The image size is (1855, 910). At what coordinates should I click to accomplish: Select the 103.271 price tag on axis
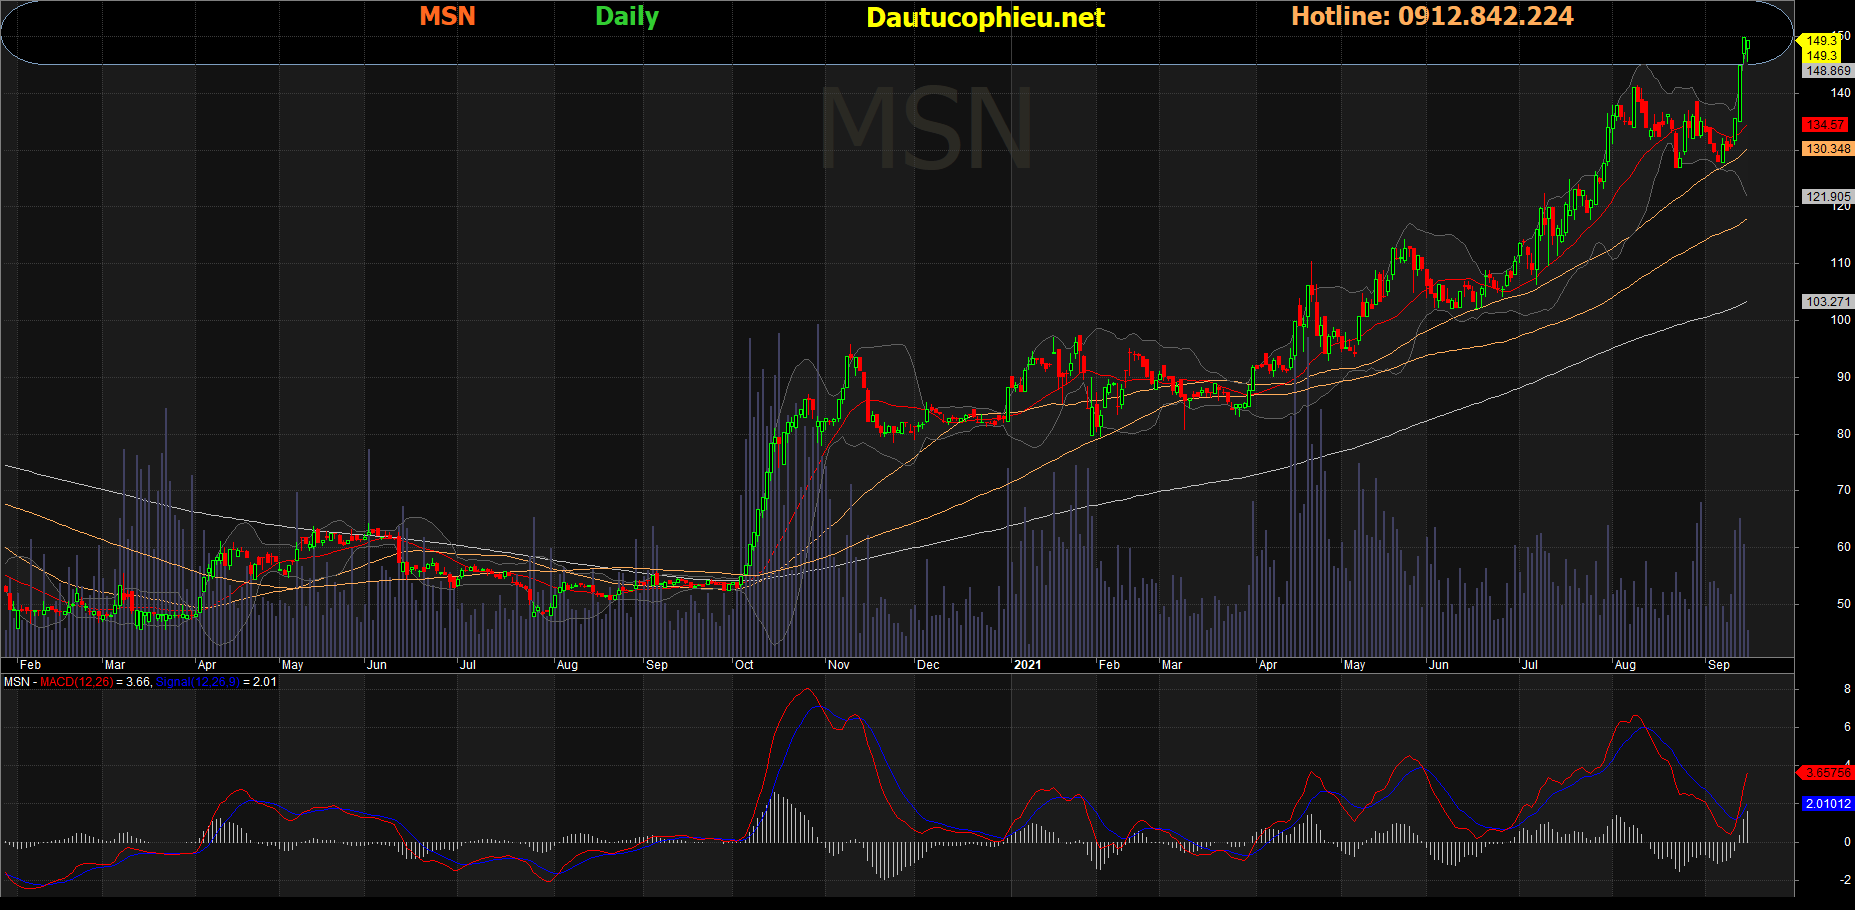click(x=1827, y=301)
